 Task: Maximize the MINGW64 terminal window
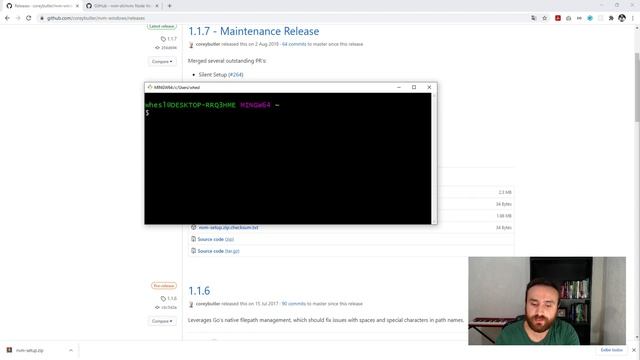(414, 87)
